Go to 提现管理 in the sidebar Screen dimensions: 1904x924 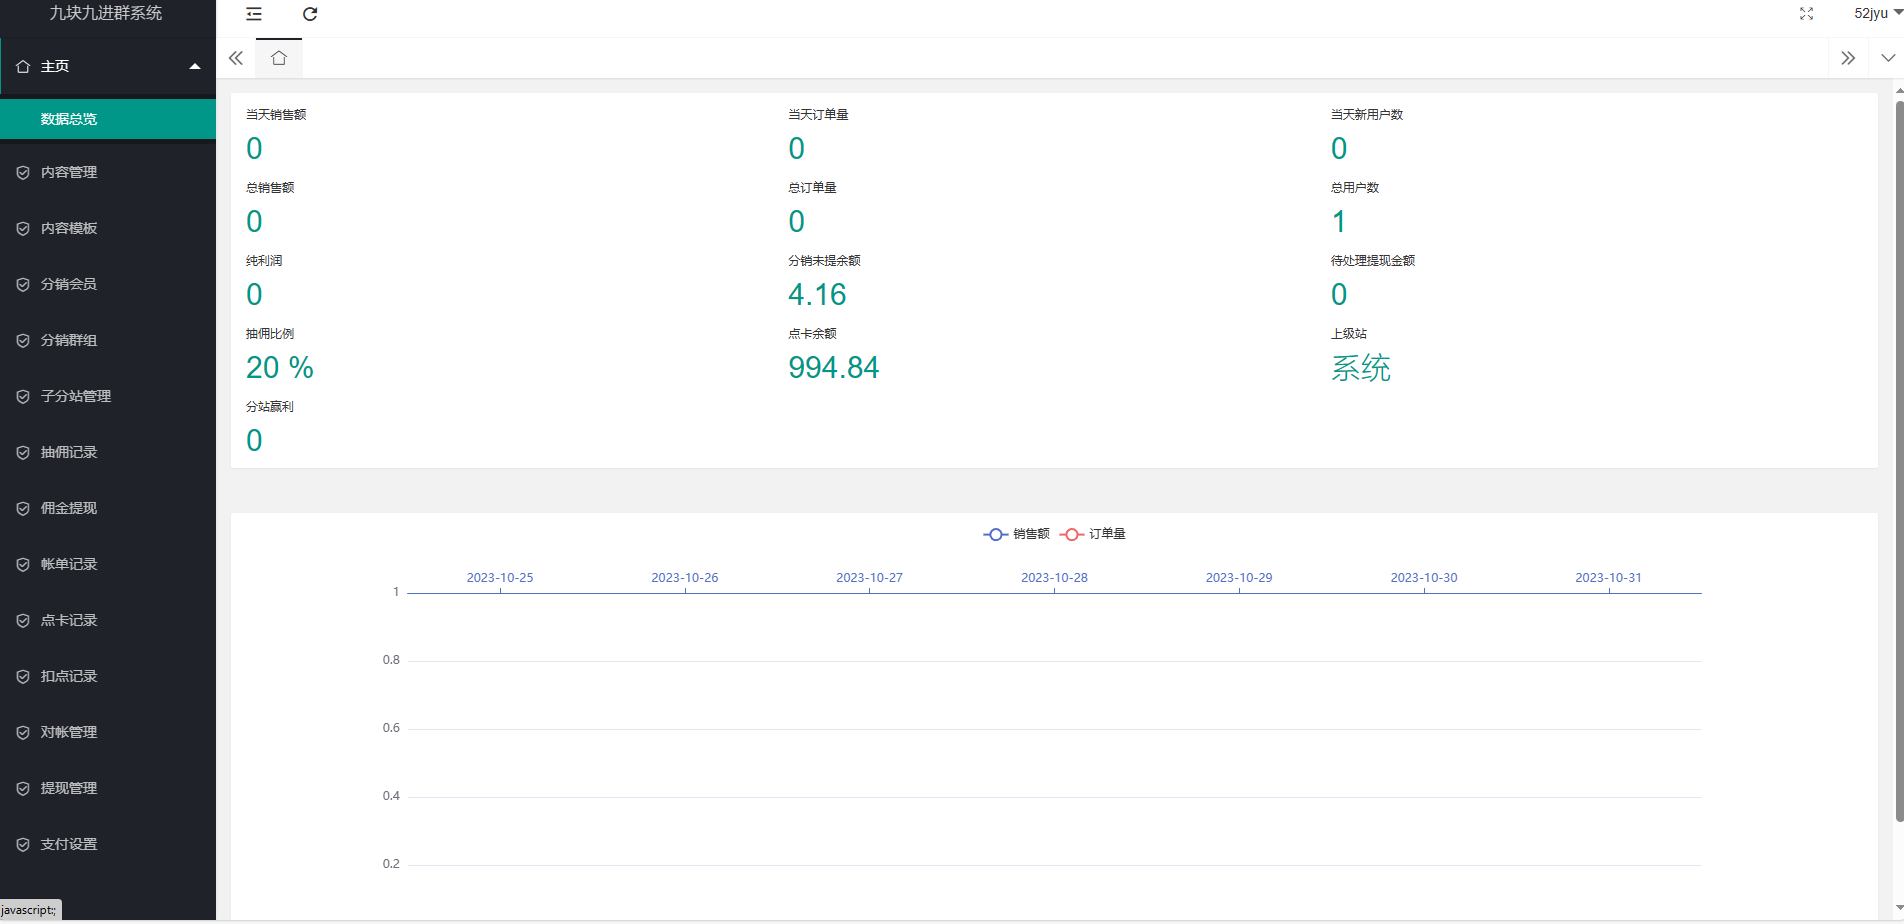tap(69, 788)
